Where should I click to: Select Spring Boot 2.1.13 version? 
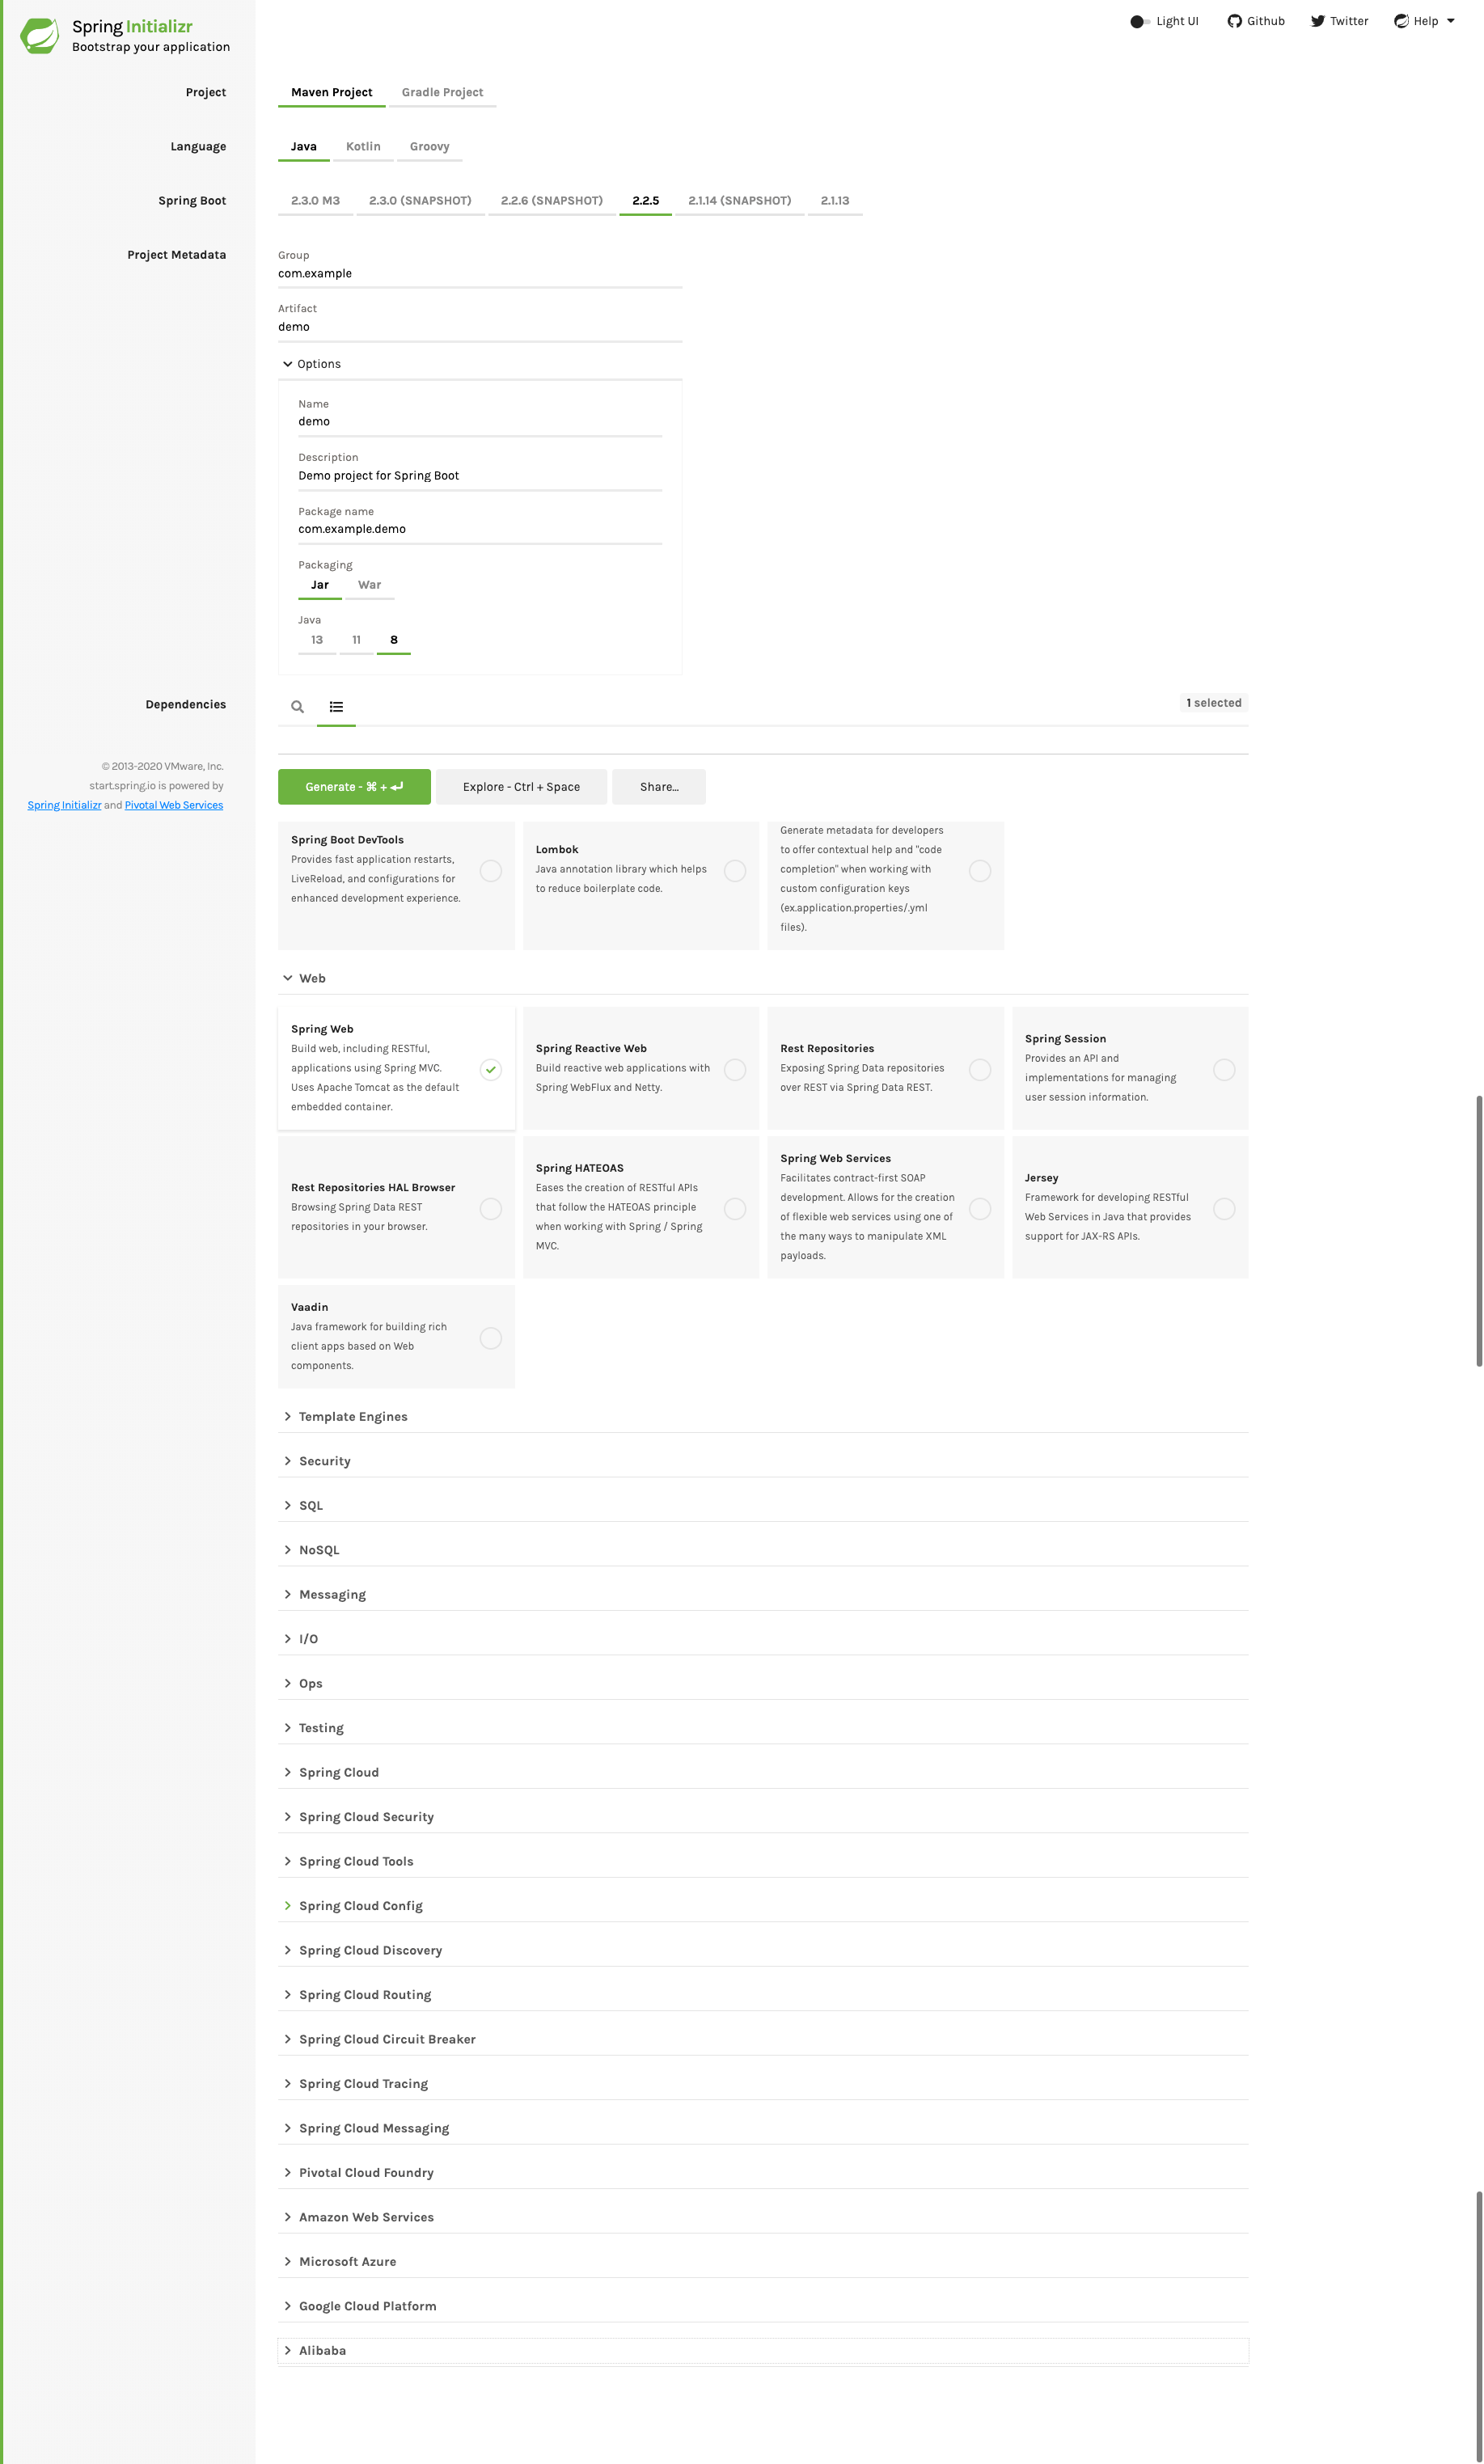click(x=835, y=201)
